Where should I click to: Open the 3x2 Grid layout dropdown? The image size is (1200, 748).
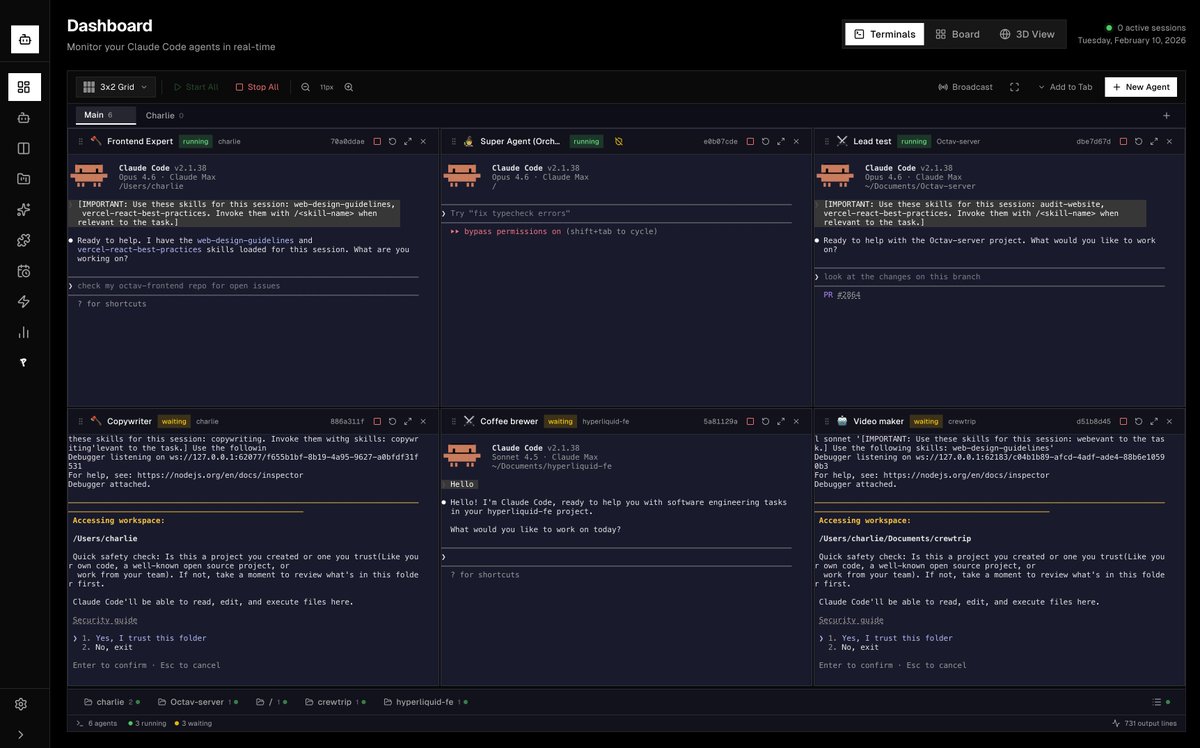click(x=117, y=87)
